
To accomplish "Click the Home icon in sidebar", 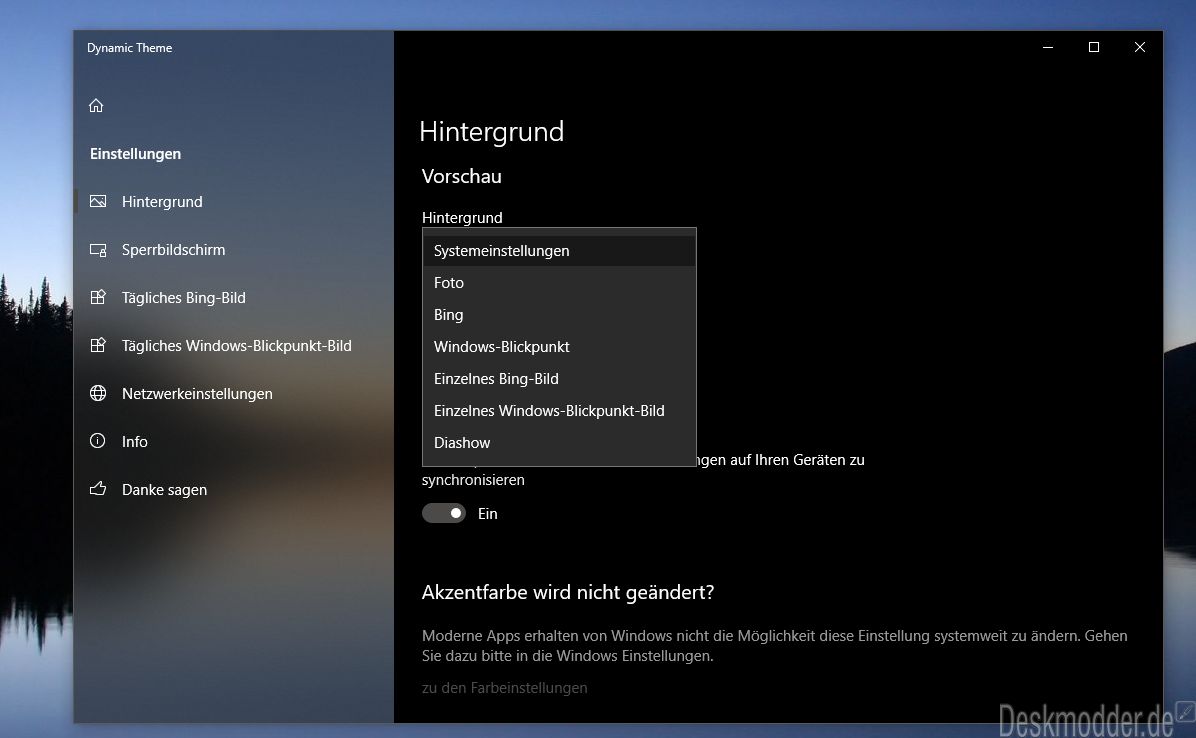I will click(96, 105).
